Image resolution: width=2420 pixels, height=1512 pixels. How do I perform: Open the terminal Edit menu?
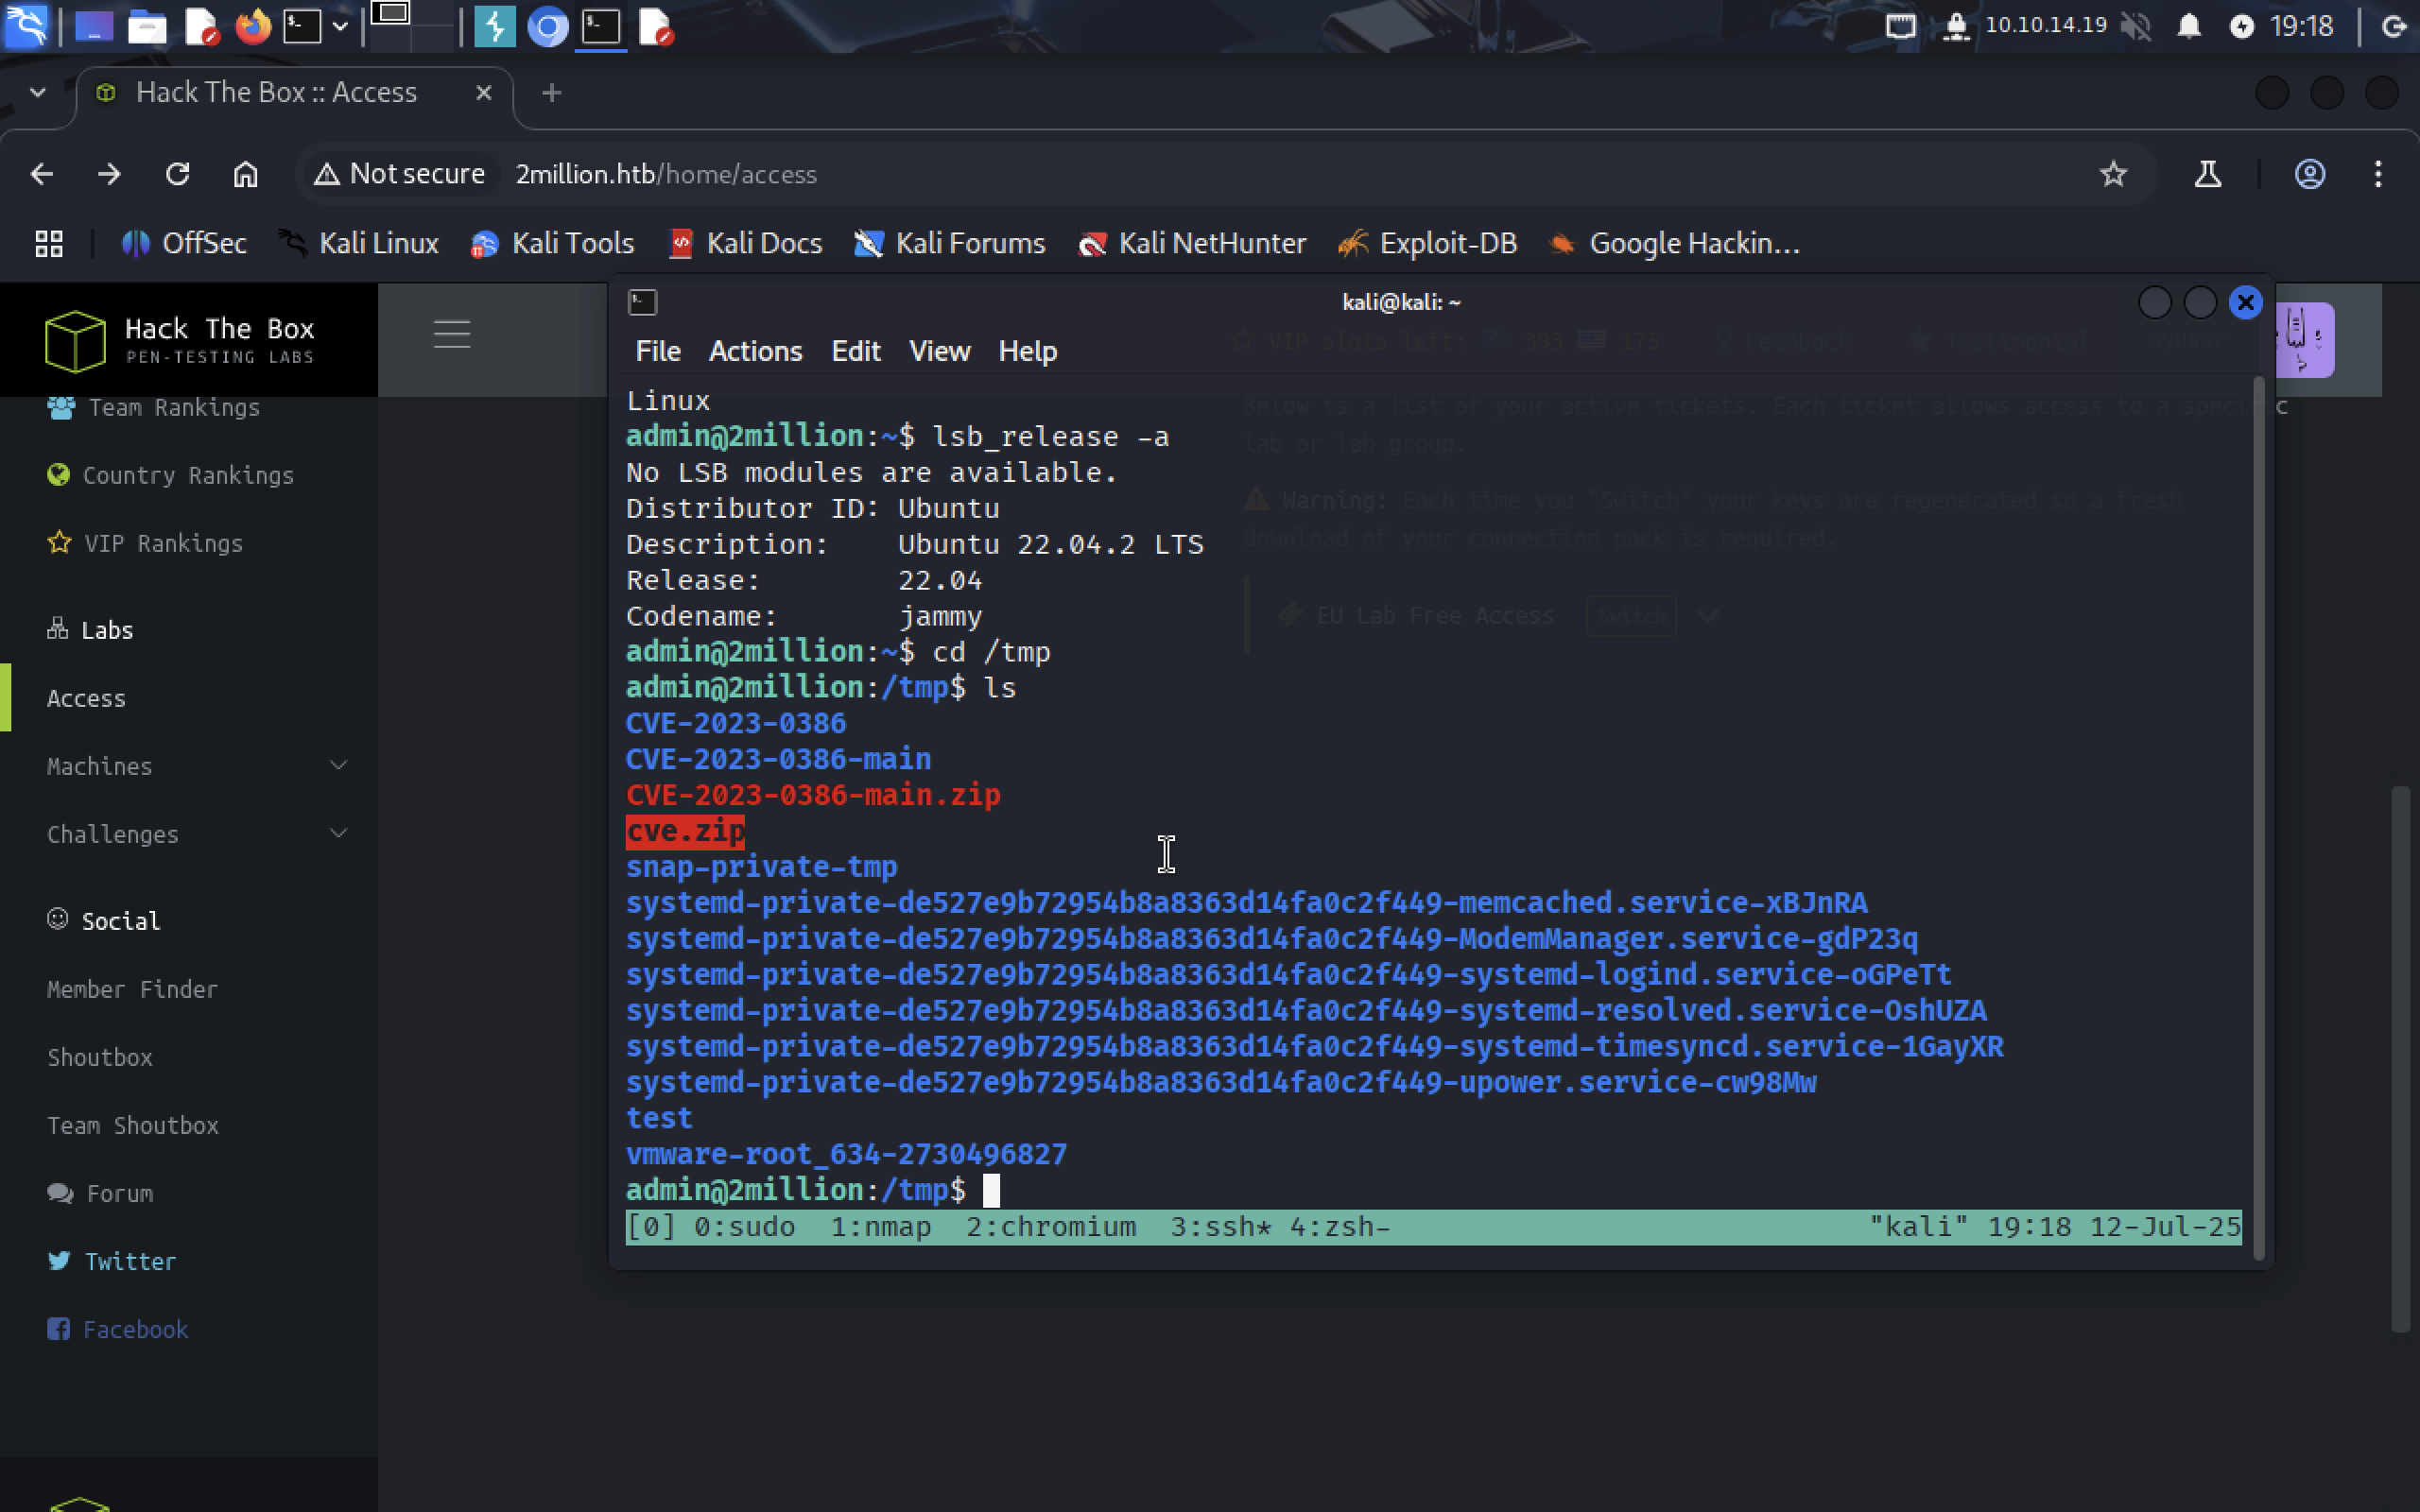(856, 351)
